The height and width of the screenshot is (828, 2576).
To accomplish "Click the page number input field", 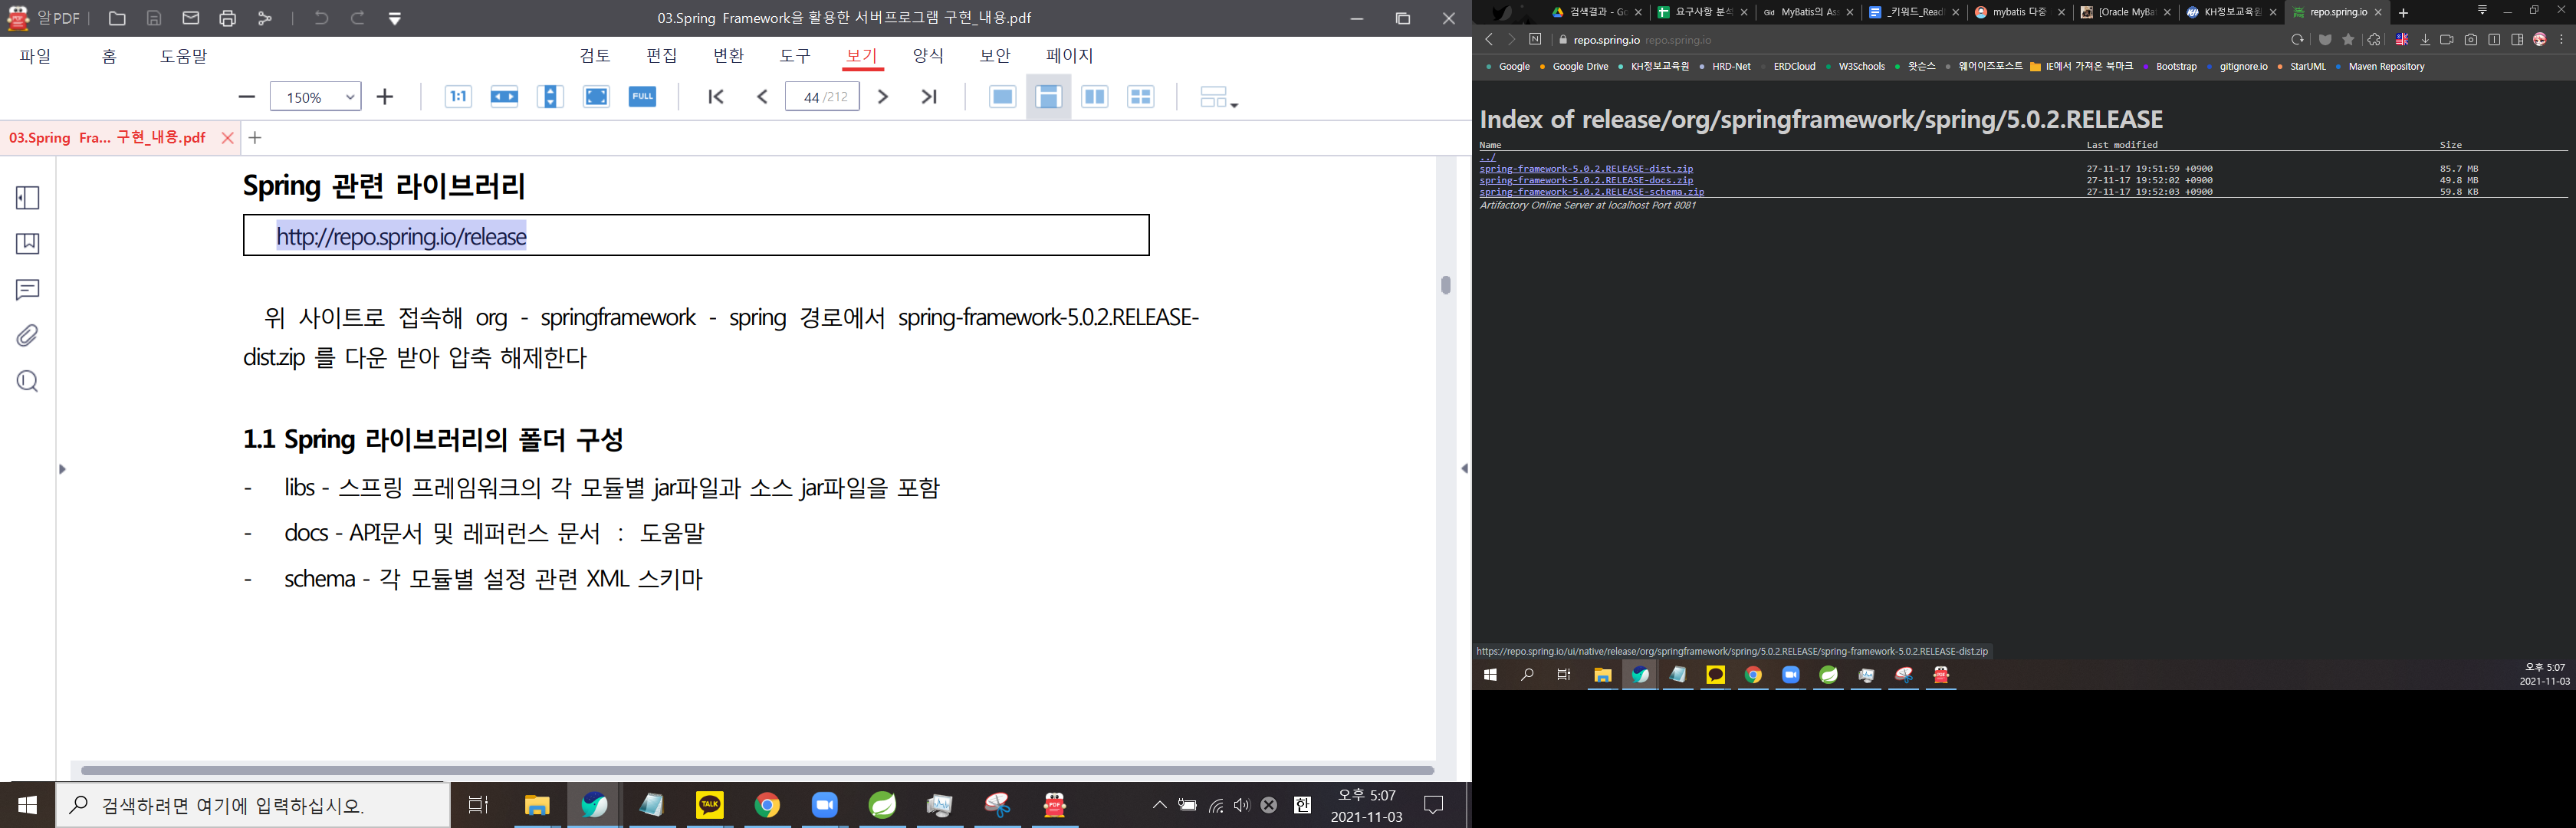I will pyautogui.click(x=822, y=97).
